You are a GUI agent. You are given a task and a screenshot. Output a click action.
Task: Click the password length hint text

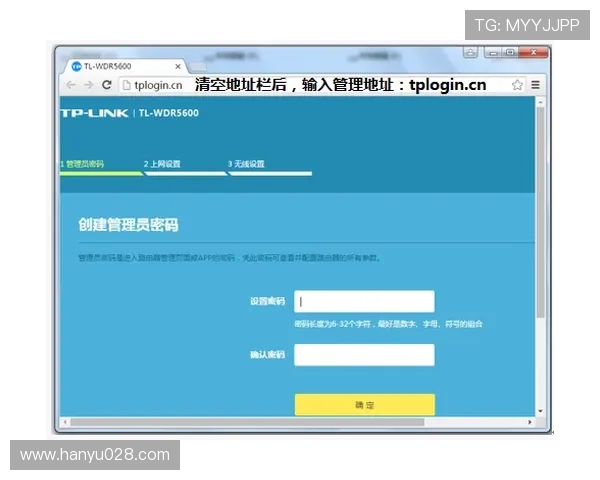[x=388, y=324]
